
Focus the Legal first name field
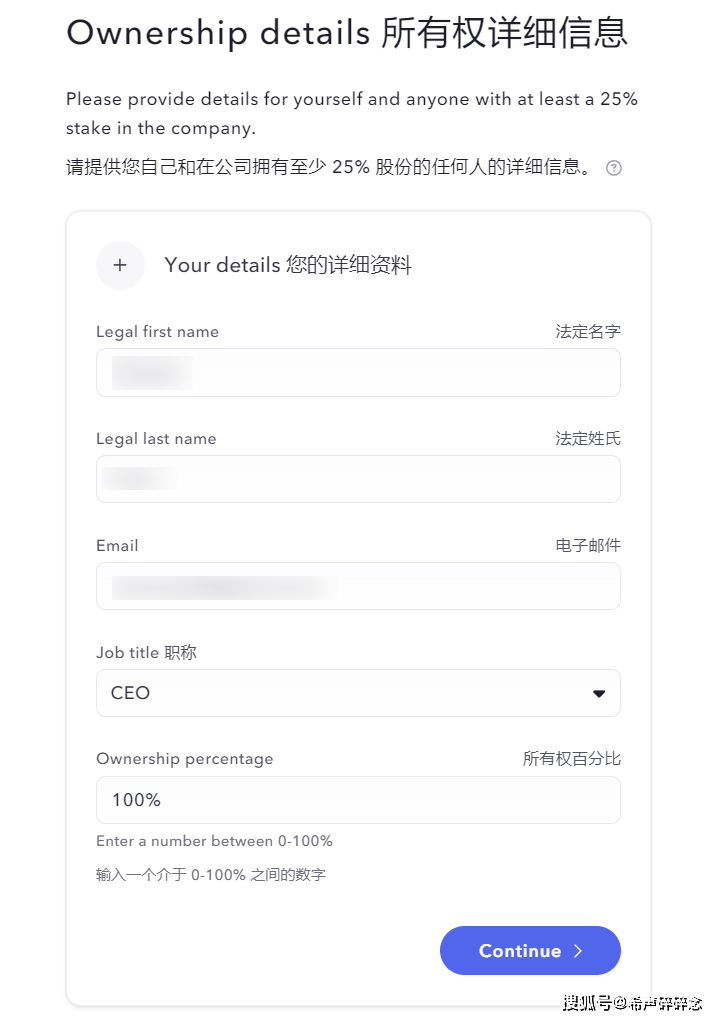(358, 372)
